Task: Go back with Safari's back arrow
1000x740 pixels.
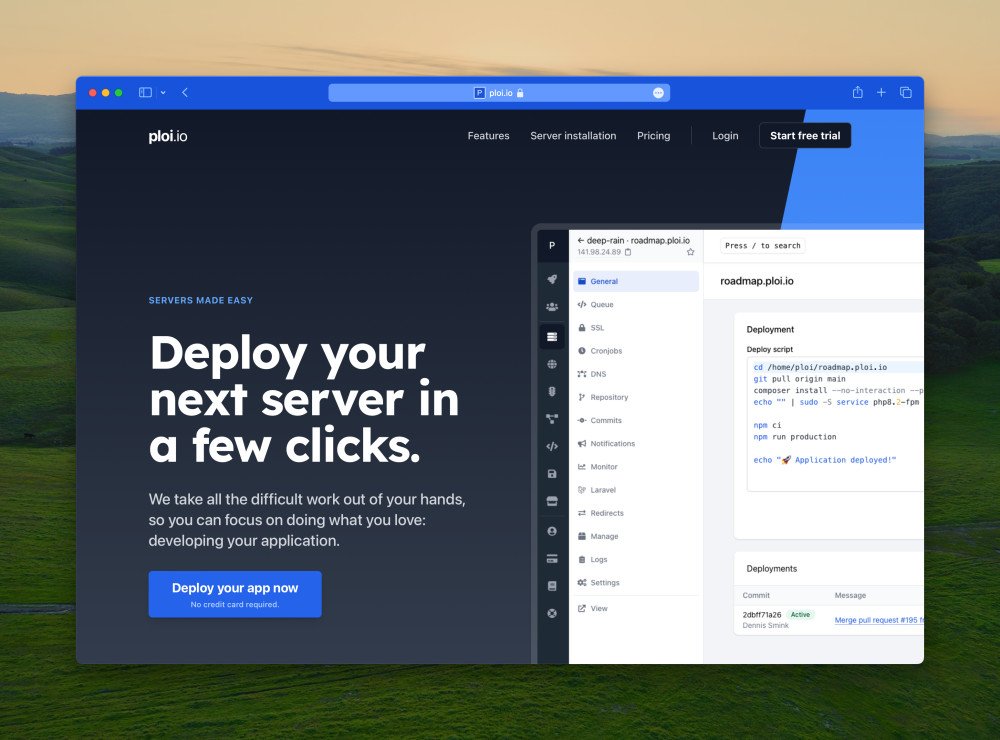Action: coord(185,92)
